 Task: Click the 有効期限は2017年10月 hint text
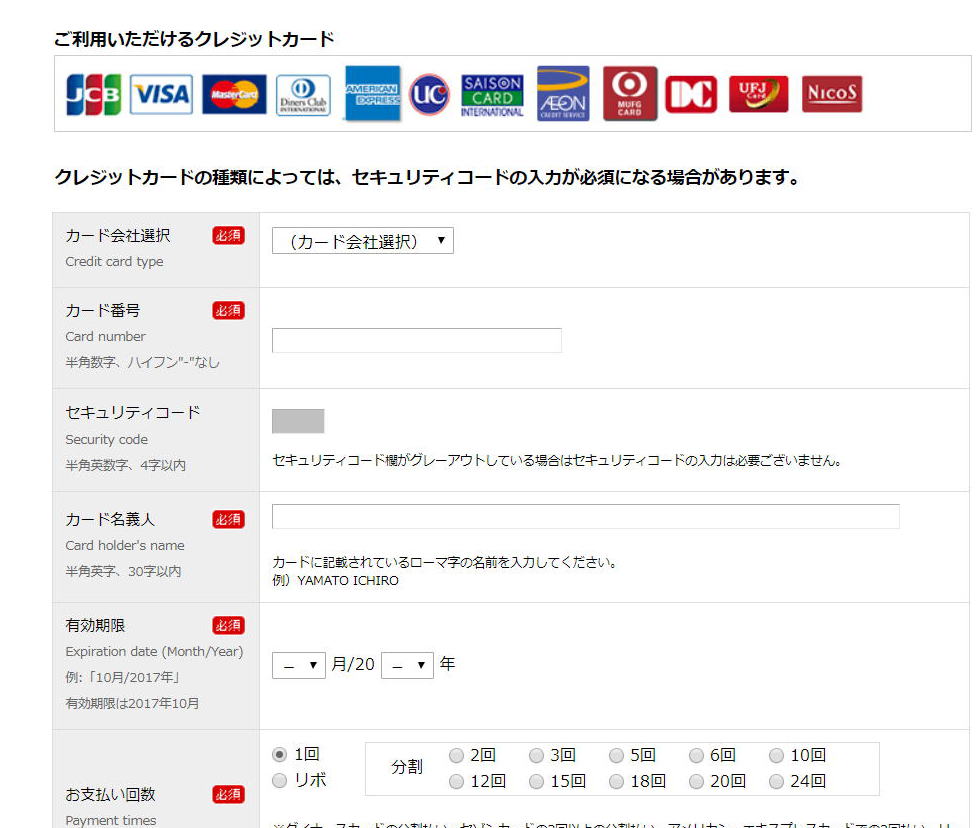133,703
